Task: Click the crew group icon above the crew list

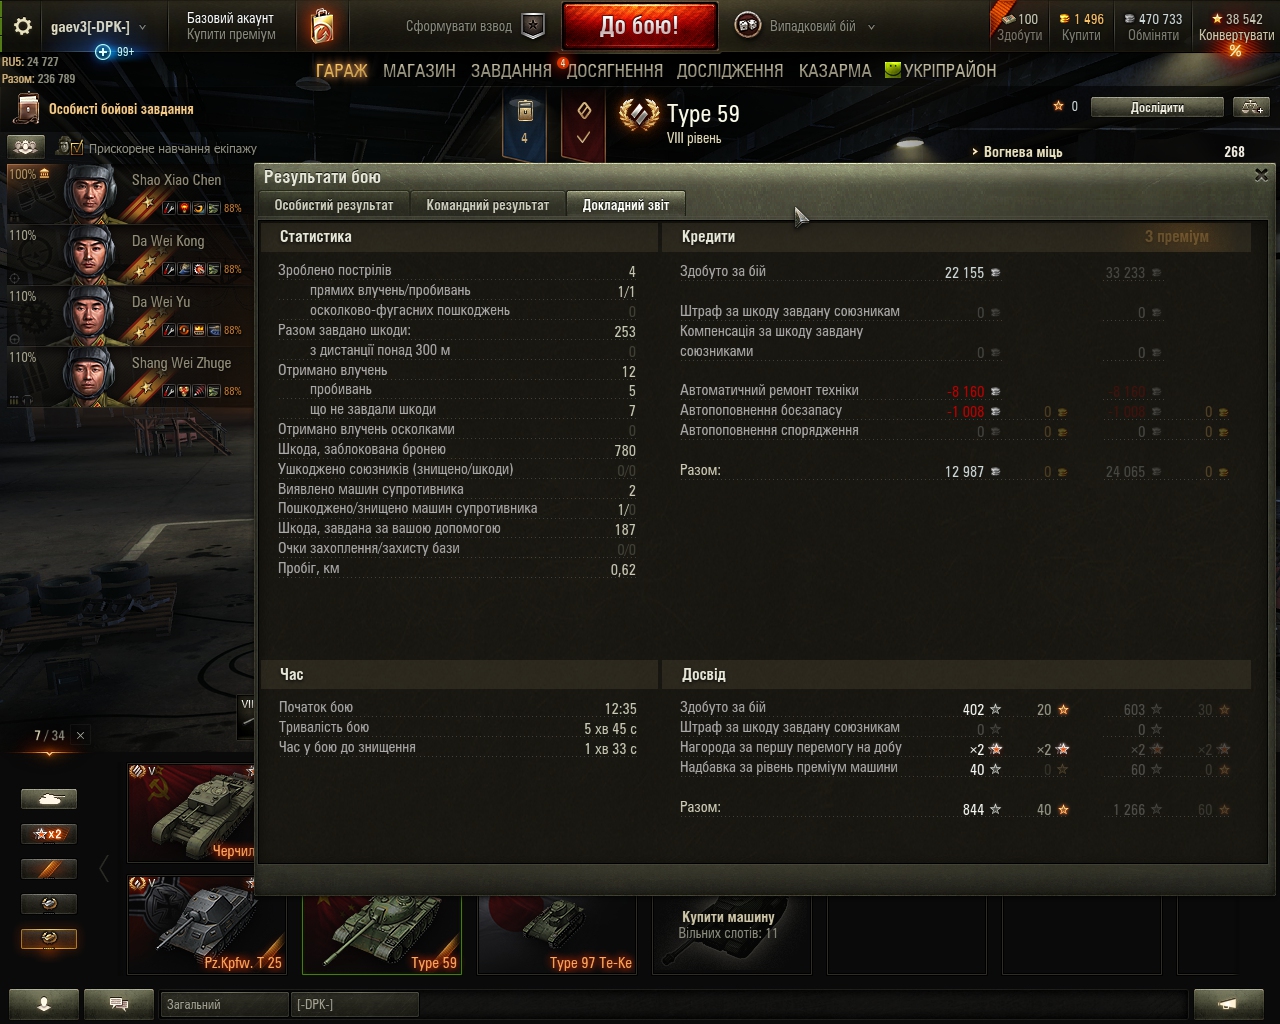Action: click(x=27, y=147)
